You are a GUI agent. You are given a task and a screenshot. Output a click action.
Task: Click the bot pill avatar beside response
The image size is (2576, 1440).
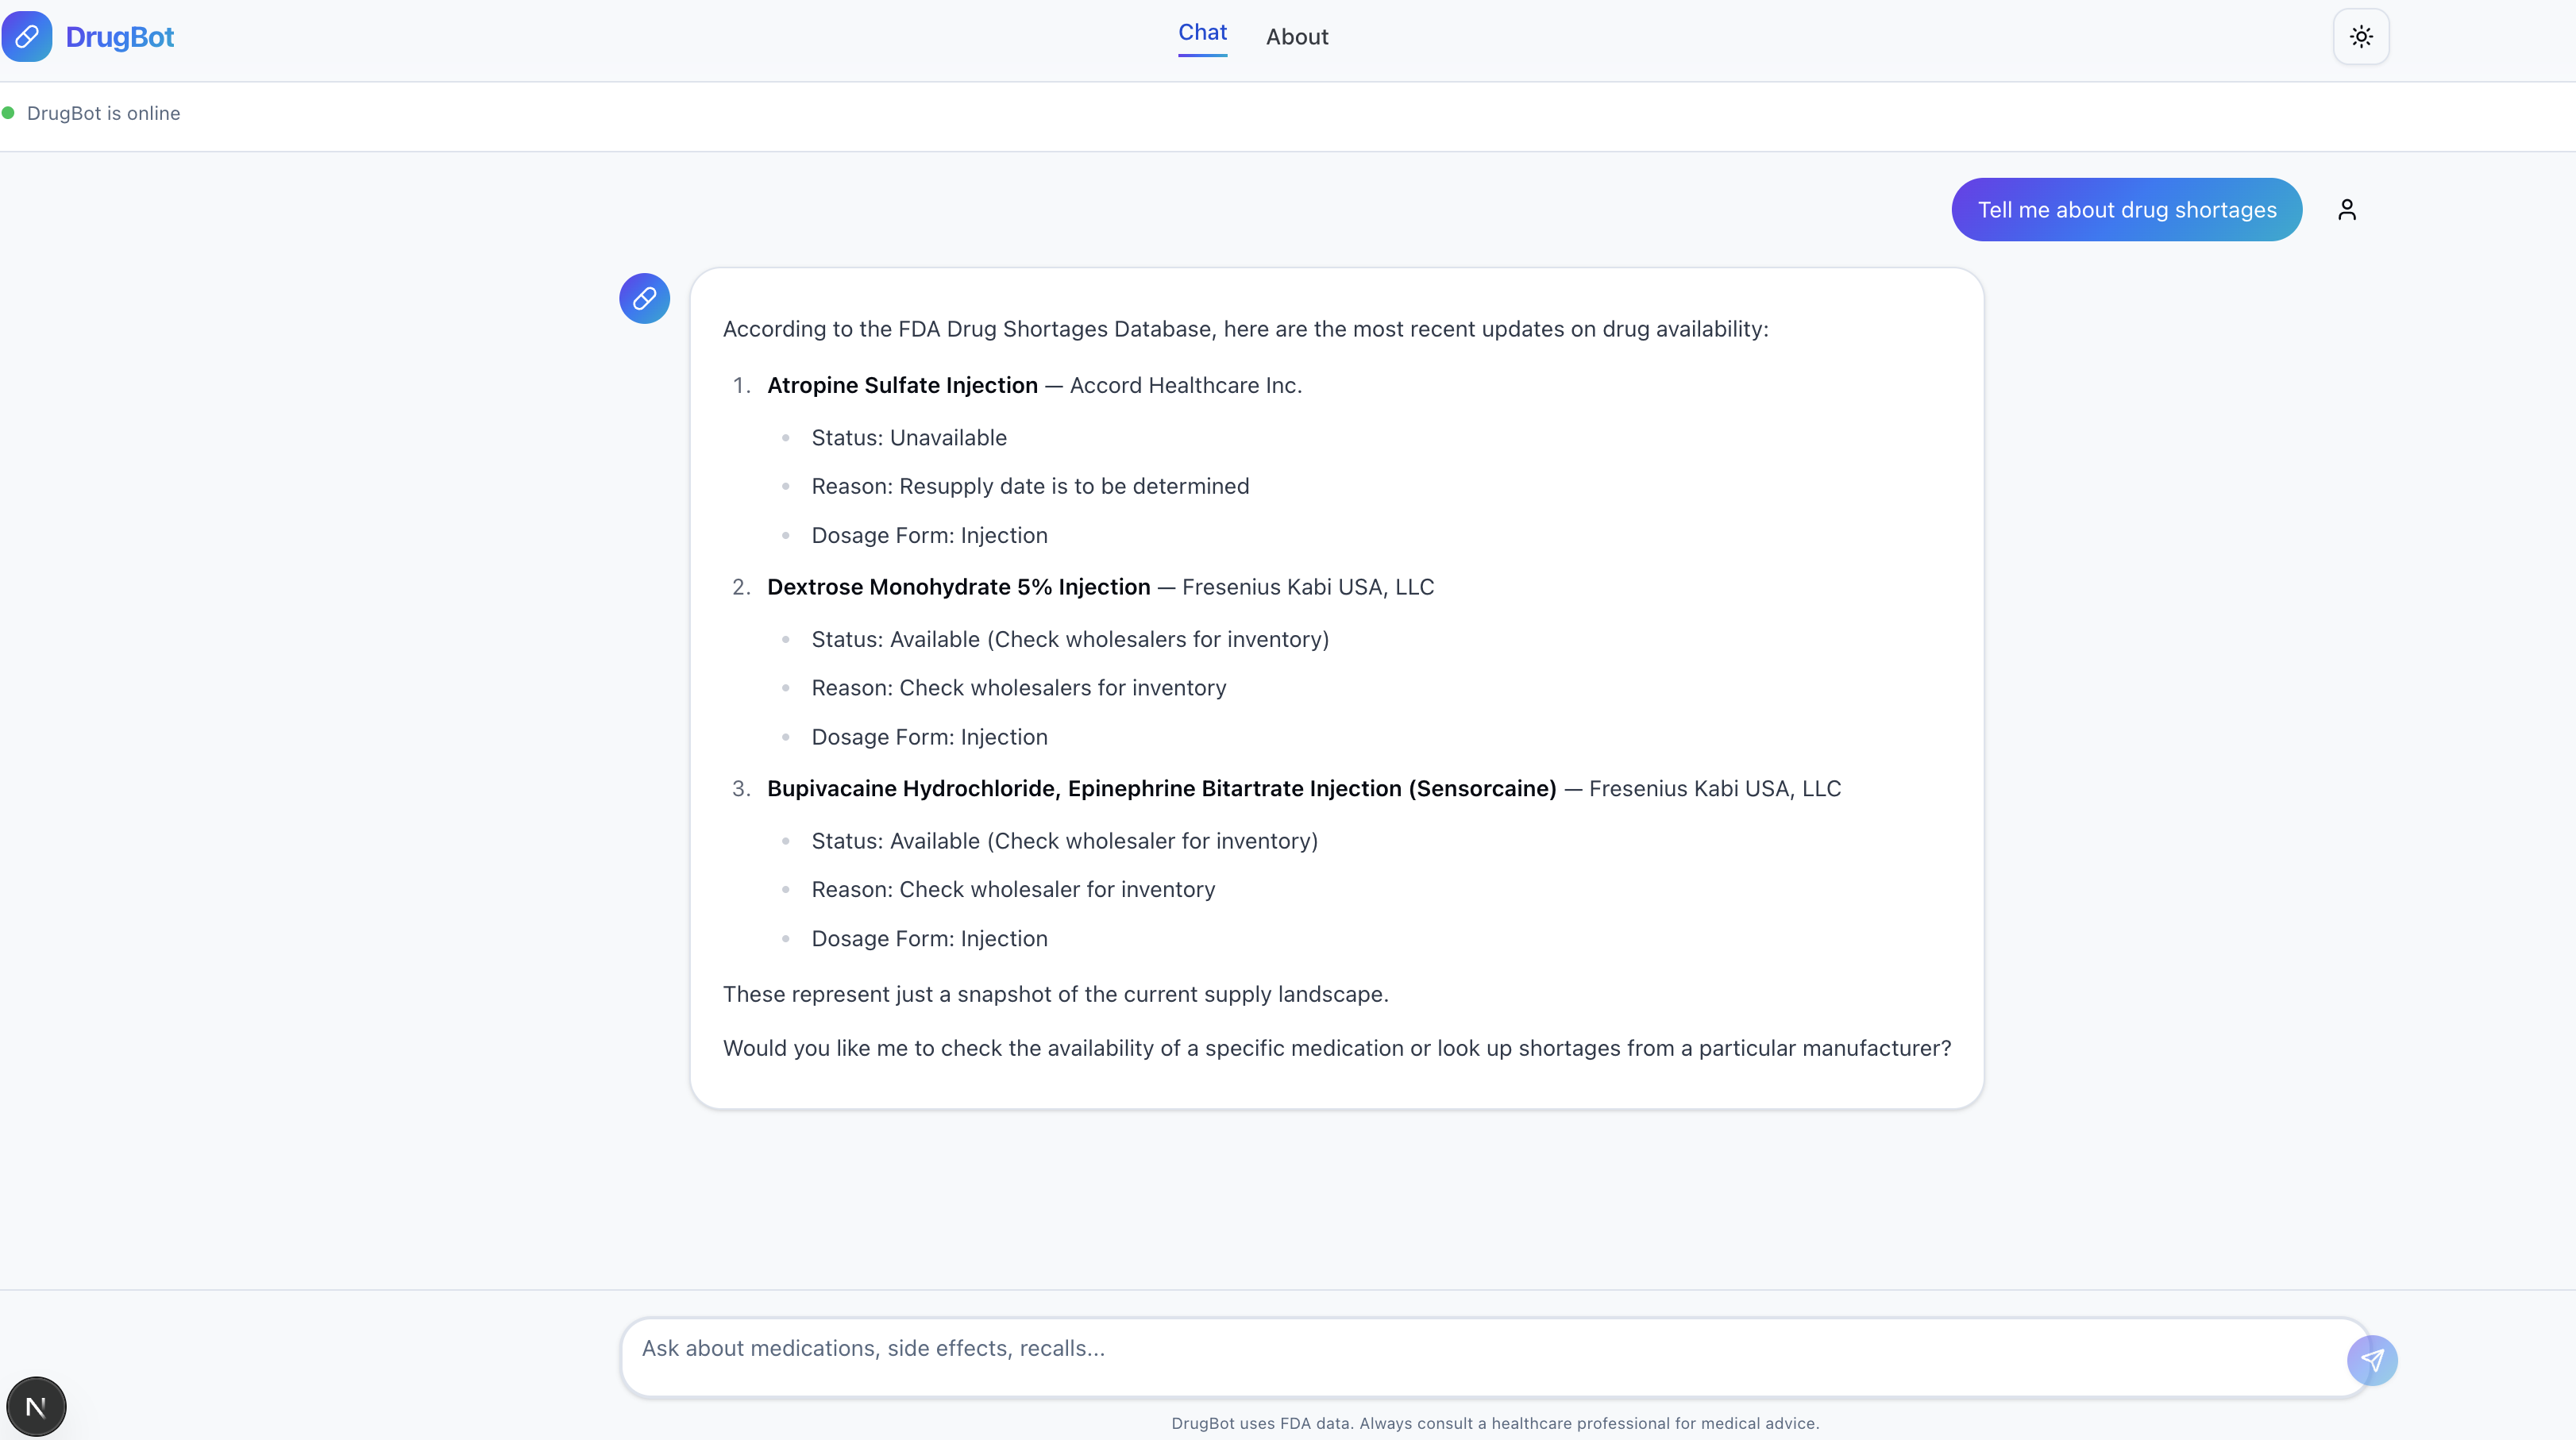(644, 298)
